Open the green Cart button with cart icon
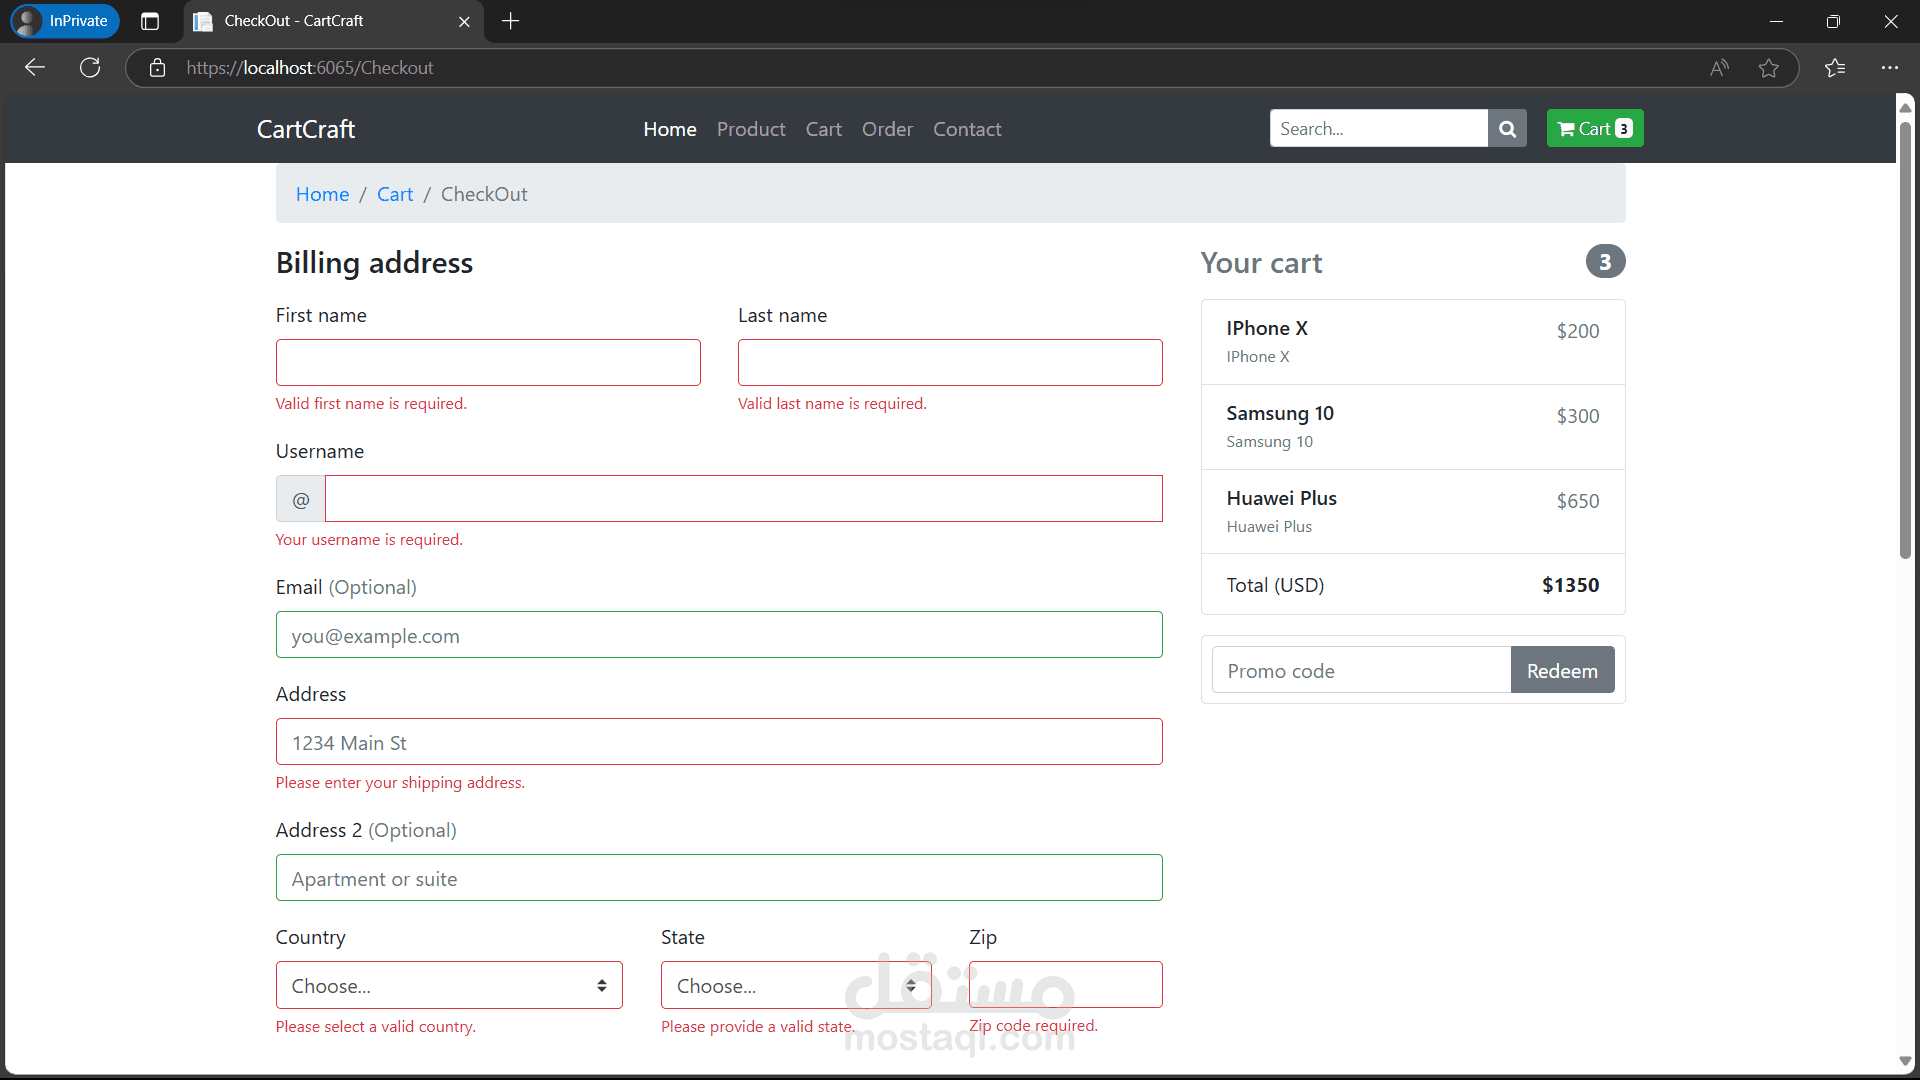 (x=1594, y=129)
